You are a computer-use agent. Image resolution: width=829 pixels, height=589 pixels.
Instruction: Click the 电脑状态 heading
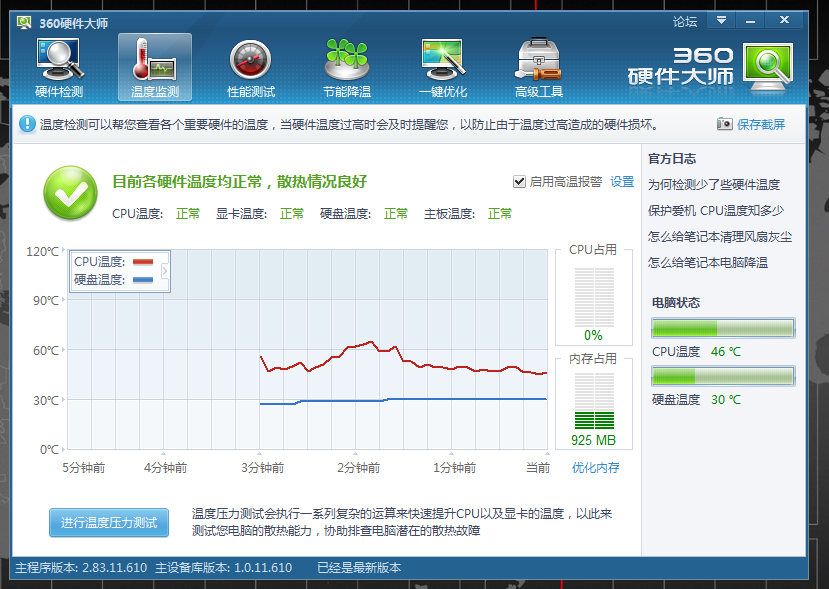pos(676,303)
